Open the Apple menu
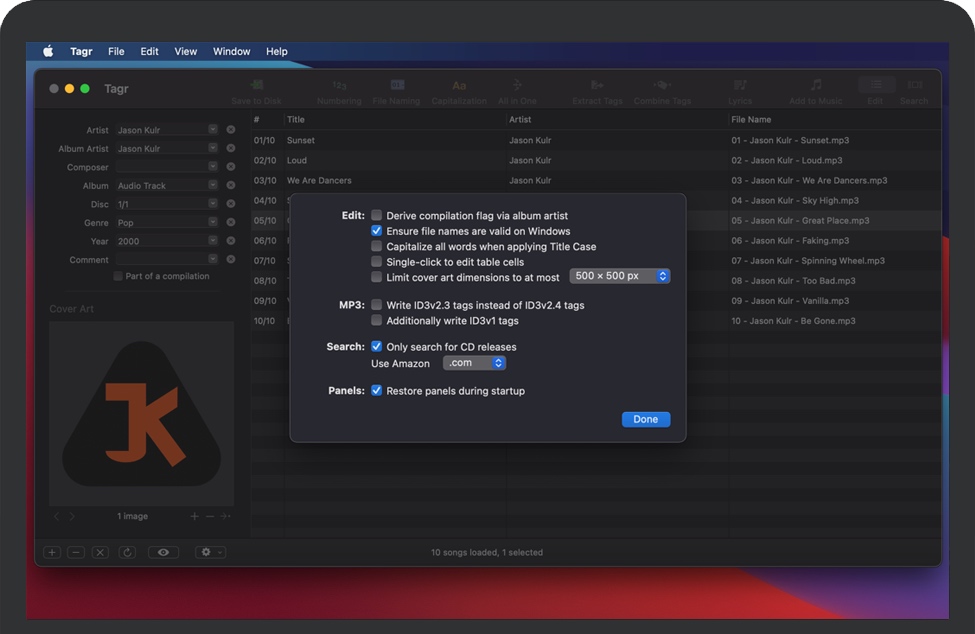 pos(48,51)
